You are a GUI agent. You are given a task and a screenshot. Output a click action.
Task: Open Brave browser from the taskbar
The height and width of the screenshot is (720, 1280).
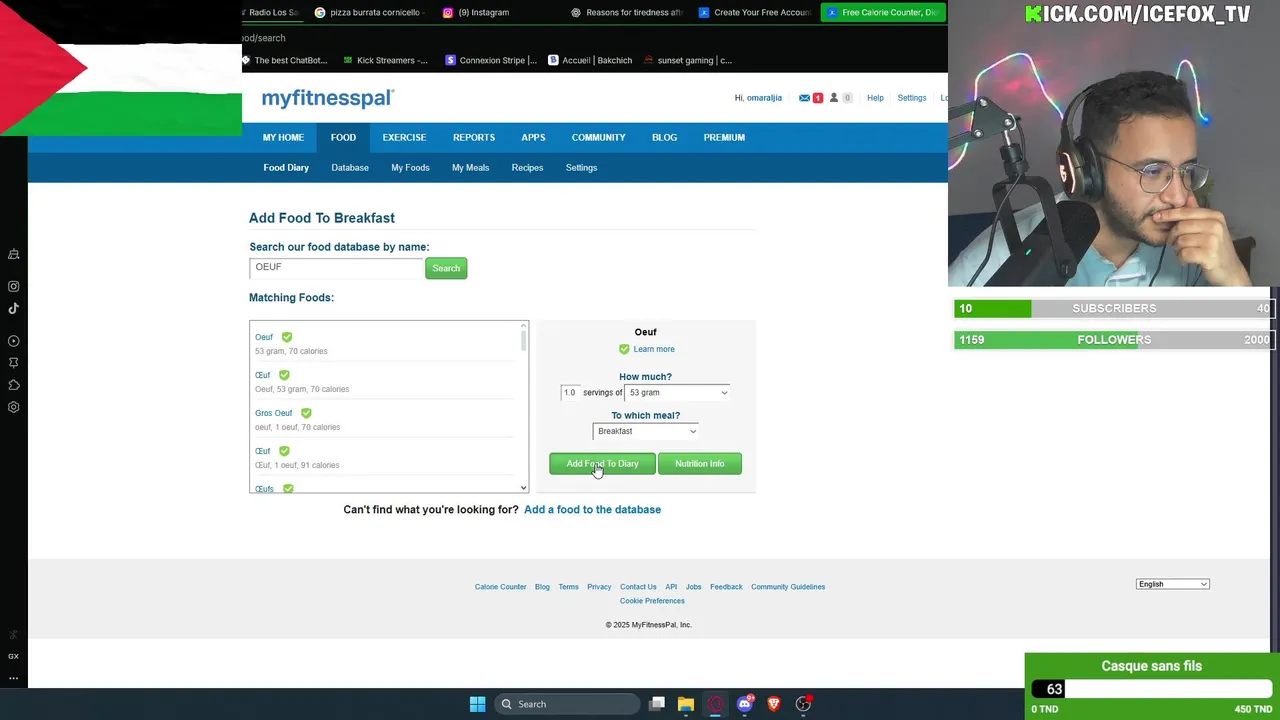(x=773, y=704)
